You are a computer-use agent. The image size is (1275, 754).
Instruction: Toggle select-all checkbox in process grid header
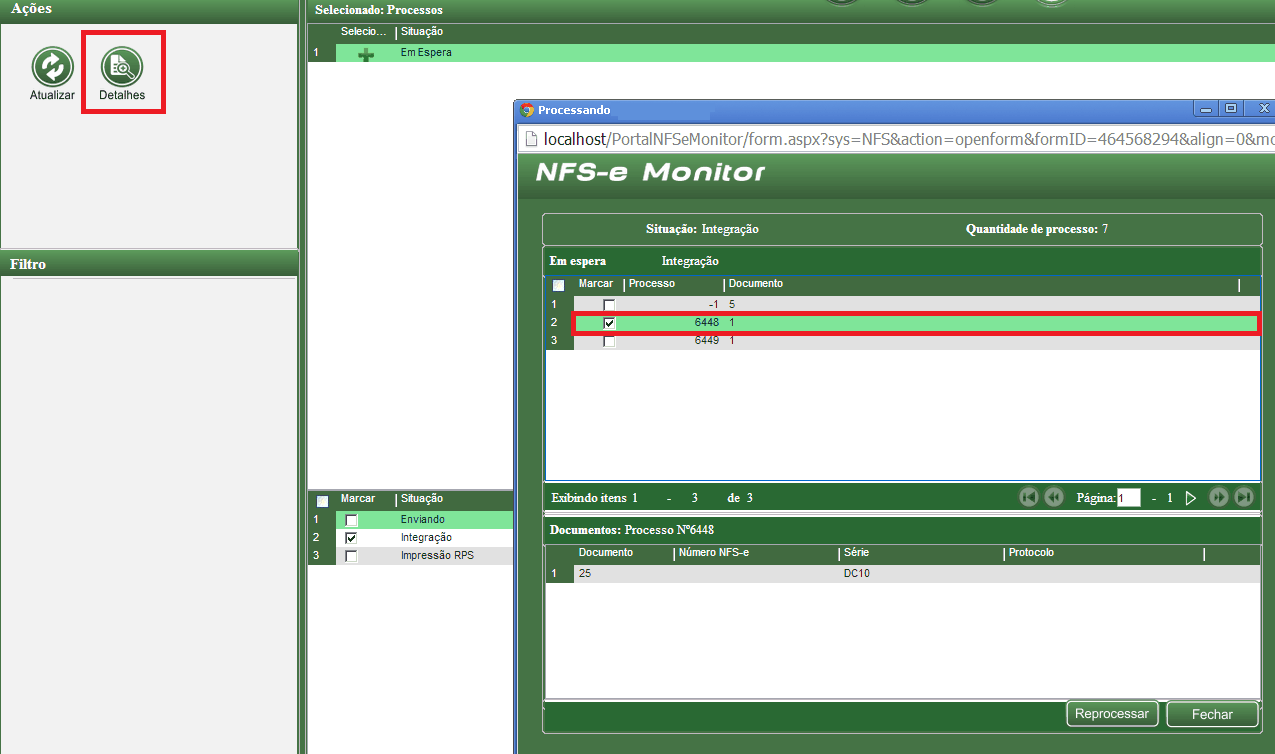558,285
